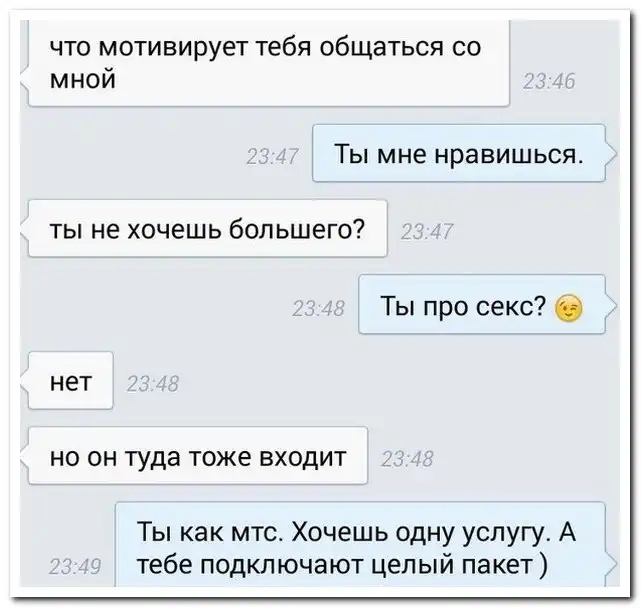Screen dimensions: 641x608
Task: Select the message 'что мотивирует тебя общаться со мной'
Action: tap(269, 62)
